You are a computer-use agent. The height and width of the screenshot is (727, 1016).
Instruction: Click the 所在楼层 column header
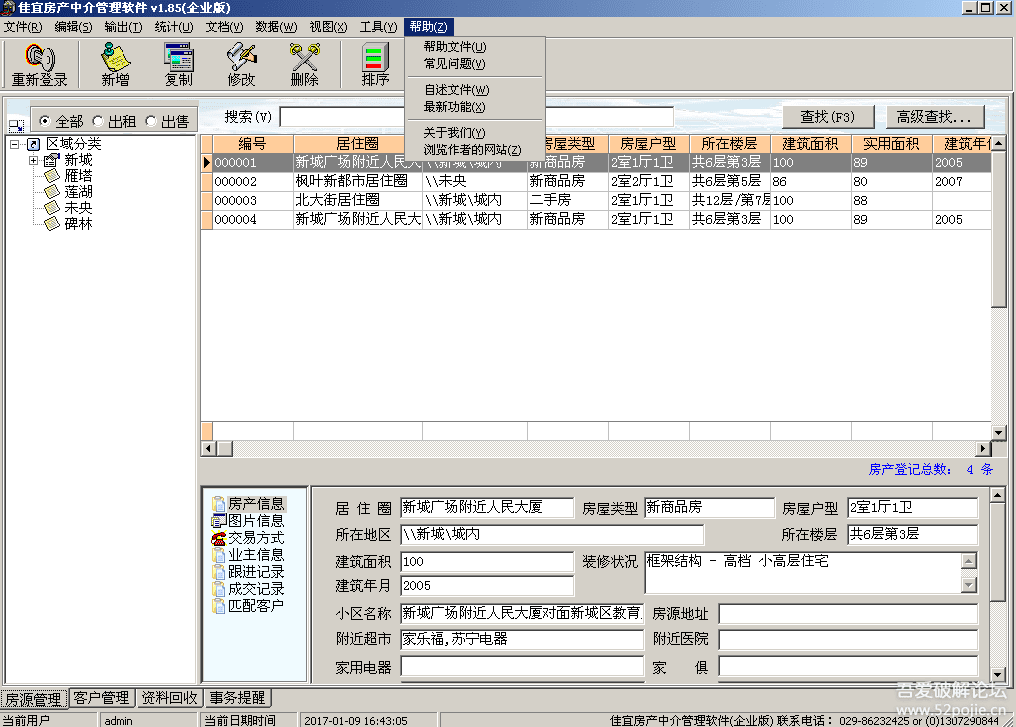tap(730, 144)
